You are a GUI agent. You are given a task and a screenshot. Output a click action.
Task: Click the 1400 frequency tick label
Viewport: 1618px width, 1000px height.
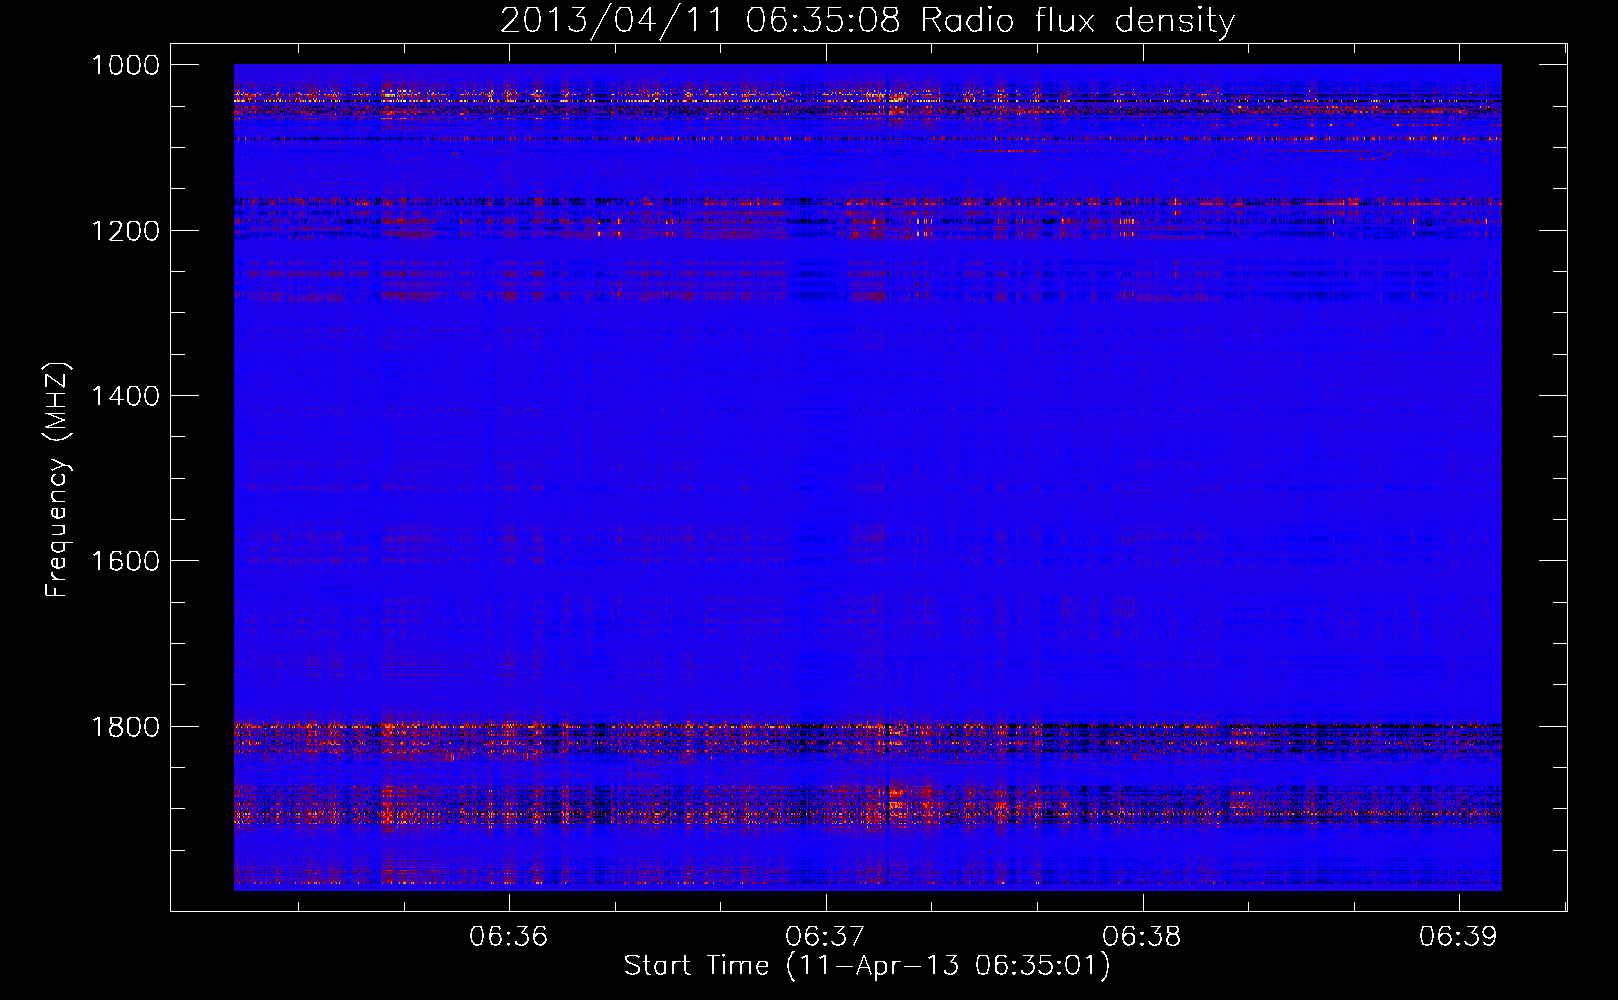pyautogui.click(x=125, y=396)
